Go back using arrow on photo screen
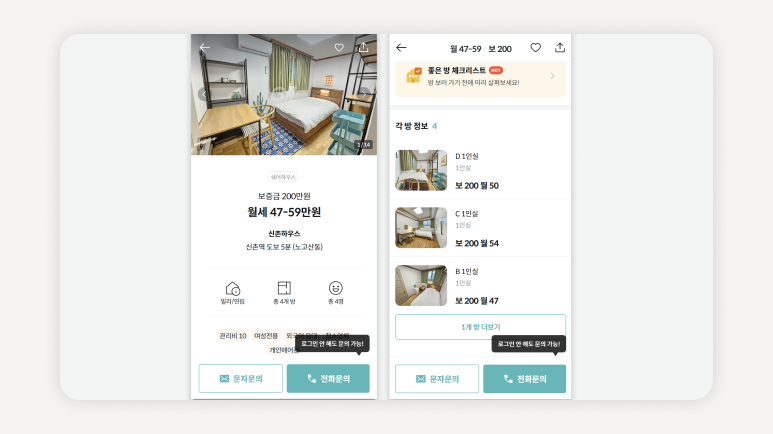The height and width of the screenshot is (434, 773). click(205, 47)
